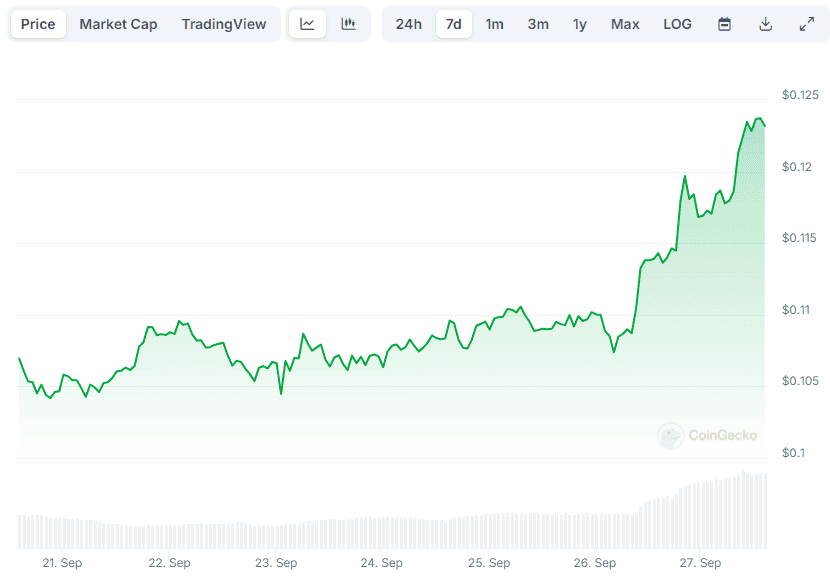The image size is (830, 583).
Task: Switch to the Market Cap tab
Action: [x=118, y=24]
